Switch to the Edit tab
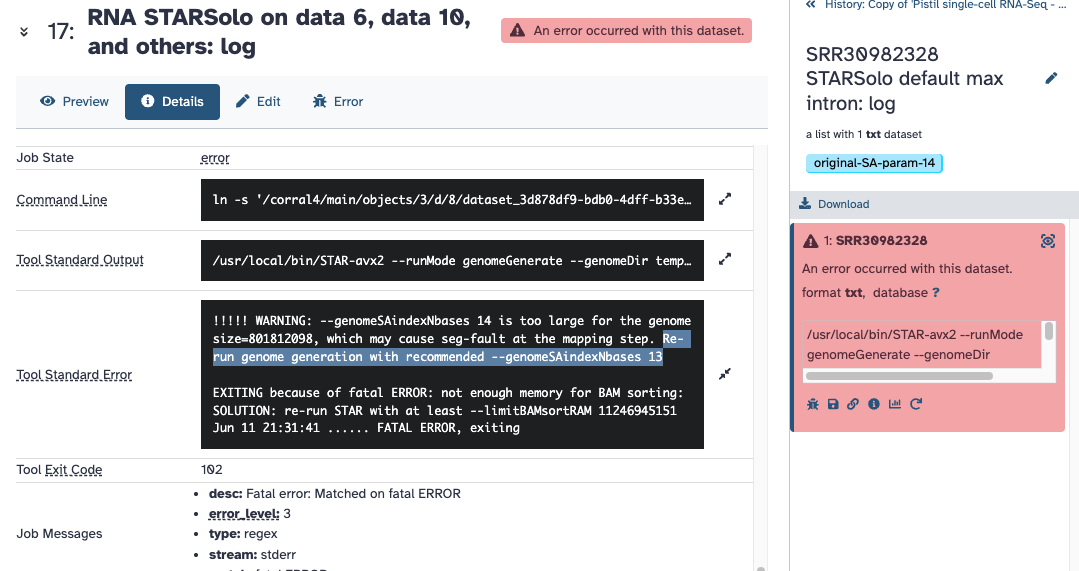1079x571 pixels. click(258, 102)
